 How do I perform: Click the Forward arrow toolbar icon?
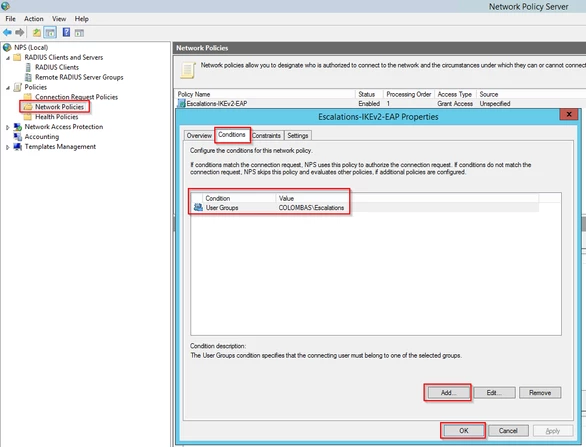[20, 33]
